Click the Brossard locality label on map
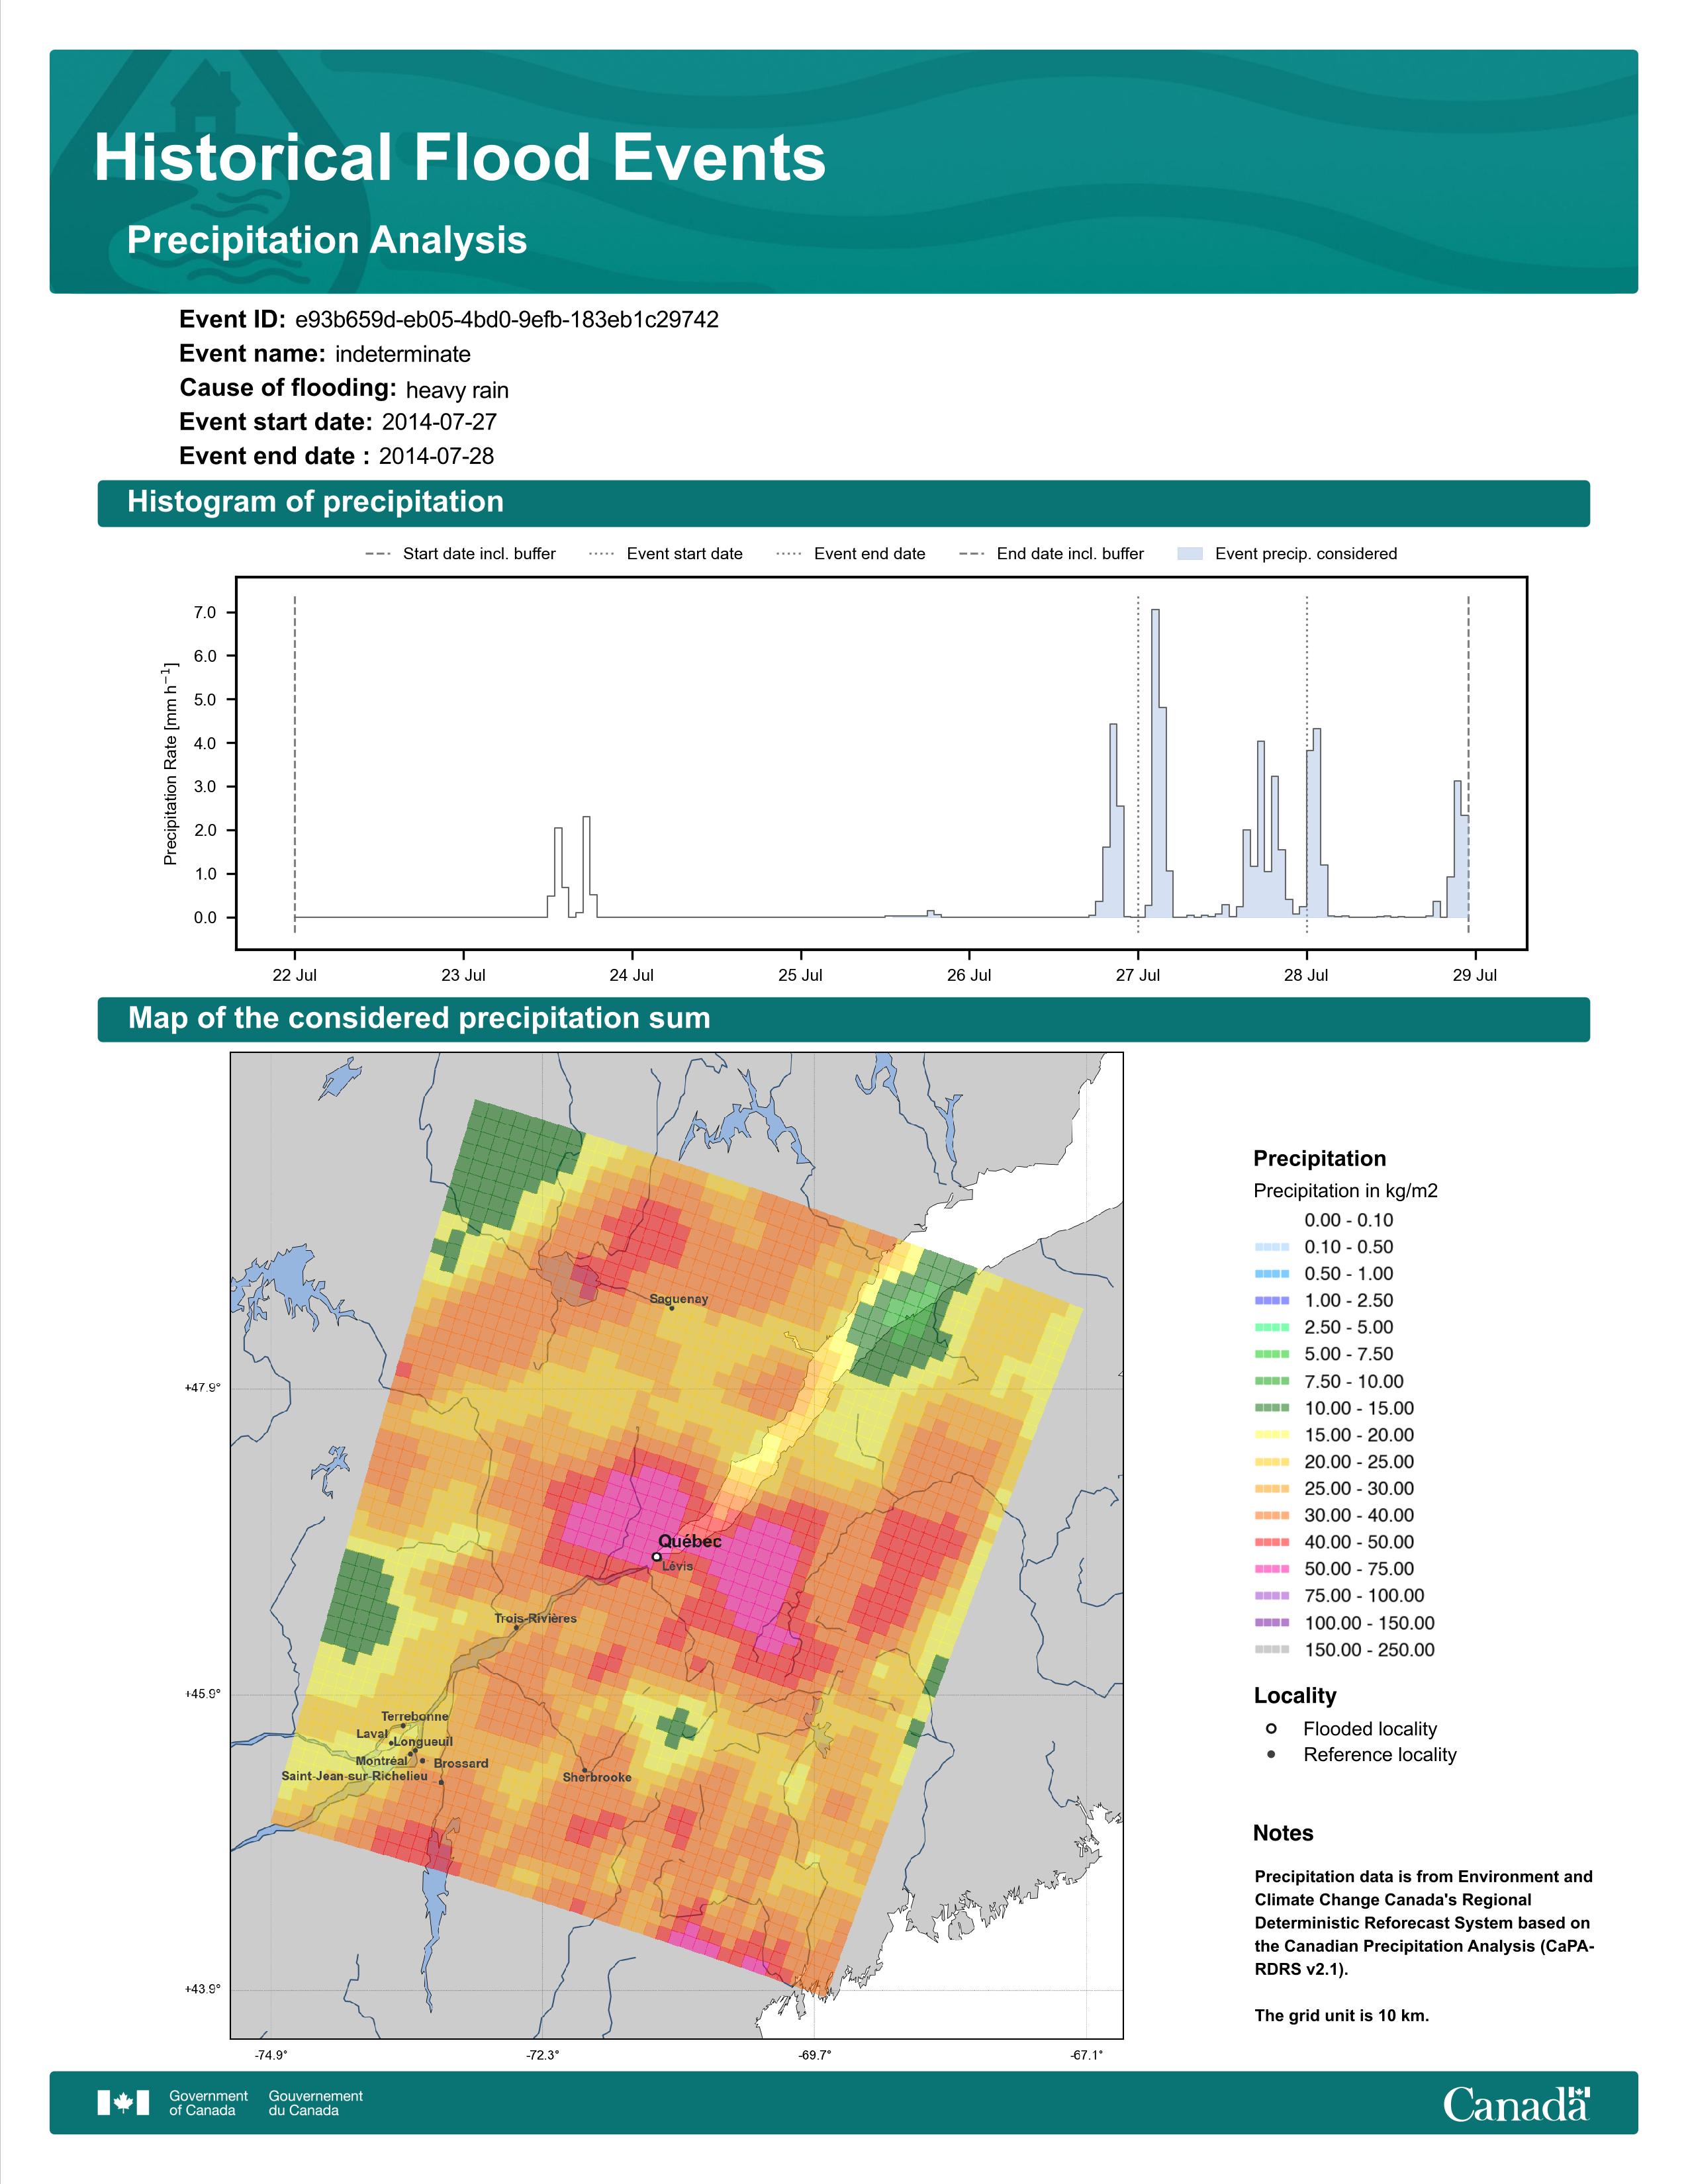The height and width of the screenshot is (2184, 1688). (461, 1763)
